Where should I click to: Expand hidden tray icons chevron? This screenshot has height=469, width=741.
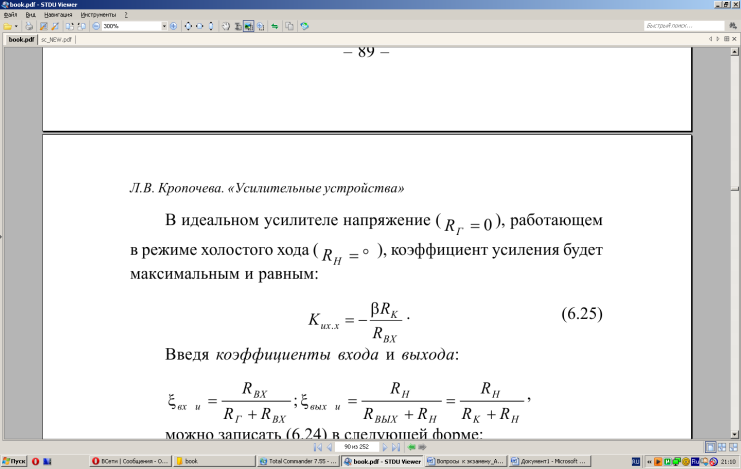tap(649, 461)
